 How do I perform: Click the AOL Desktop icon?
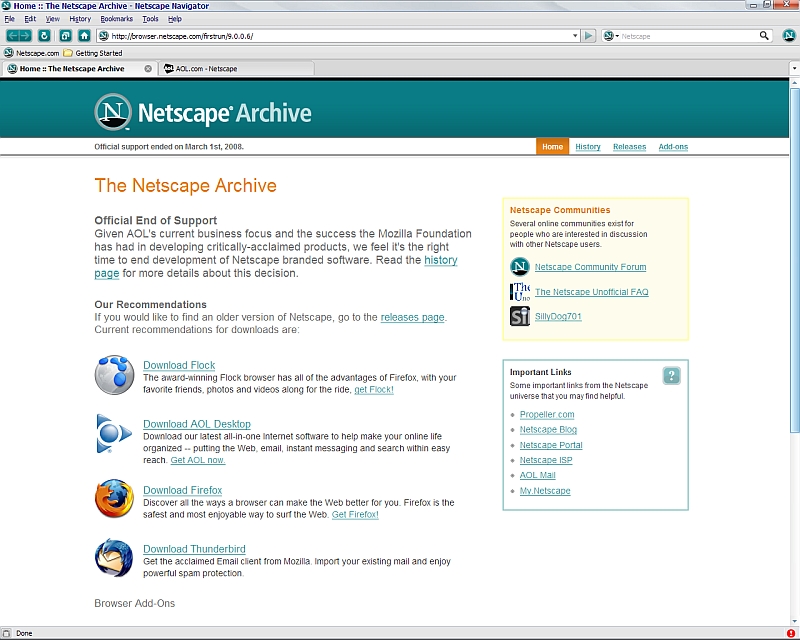pyautogui.click(x=114, y=434)
